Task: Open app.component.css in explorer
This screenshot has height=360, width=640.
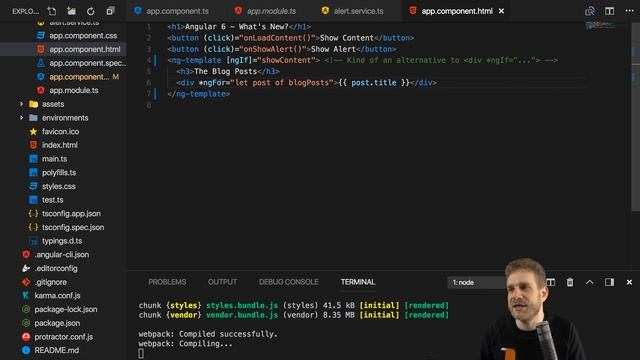Action: tap(83, 36)
